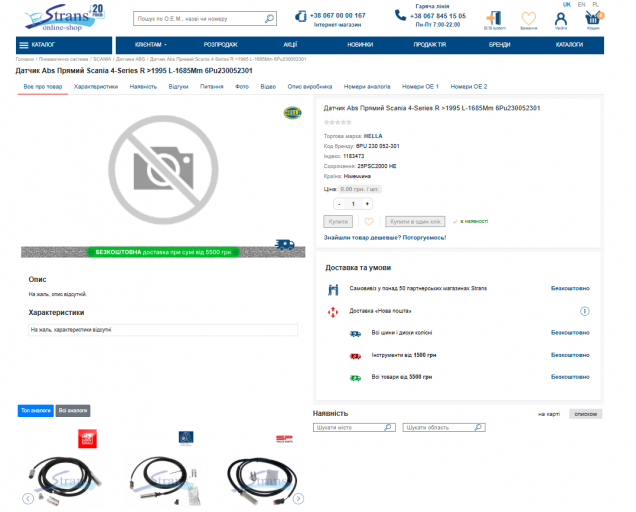Switch to Наявність tab

pyautogui.click(x=143, y=87)
